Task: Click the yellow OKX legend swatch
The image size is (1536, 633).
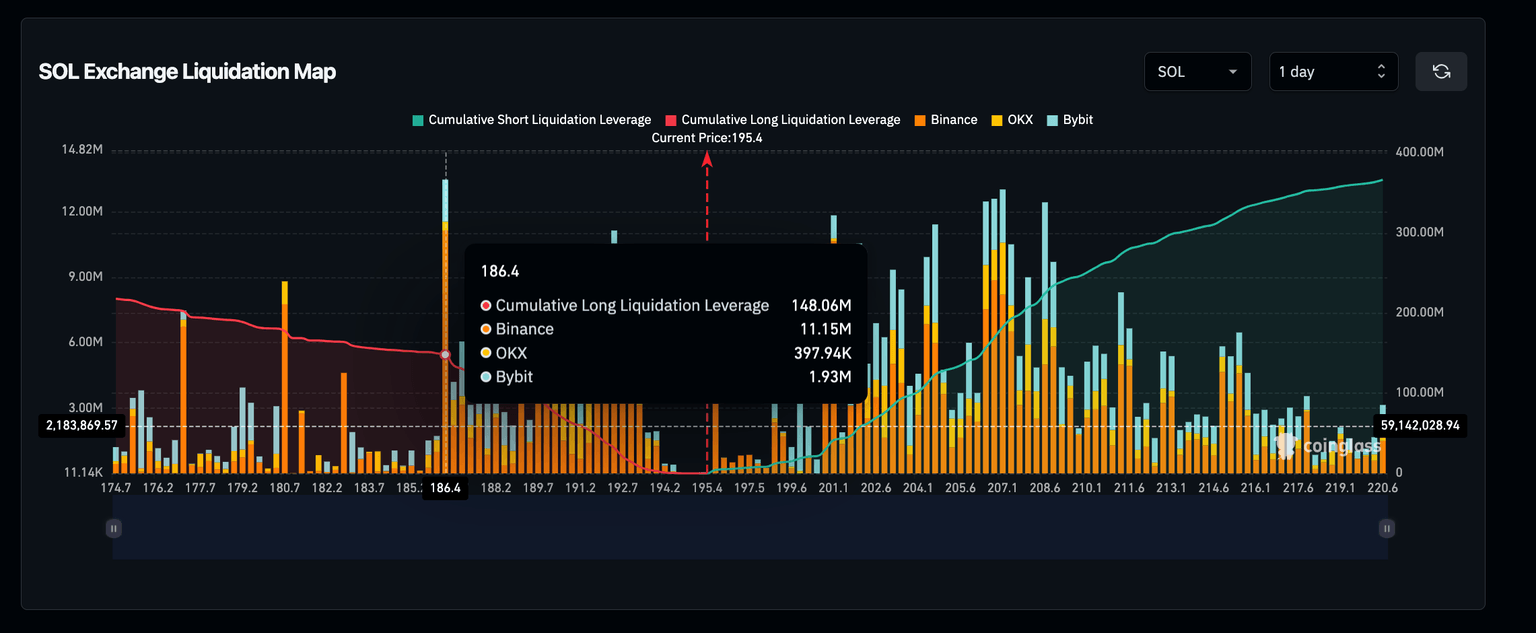Action: (996, 120)
